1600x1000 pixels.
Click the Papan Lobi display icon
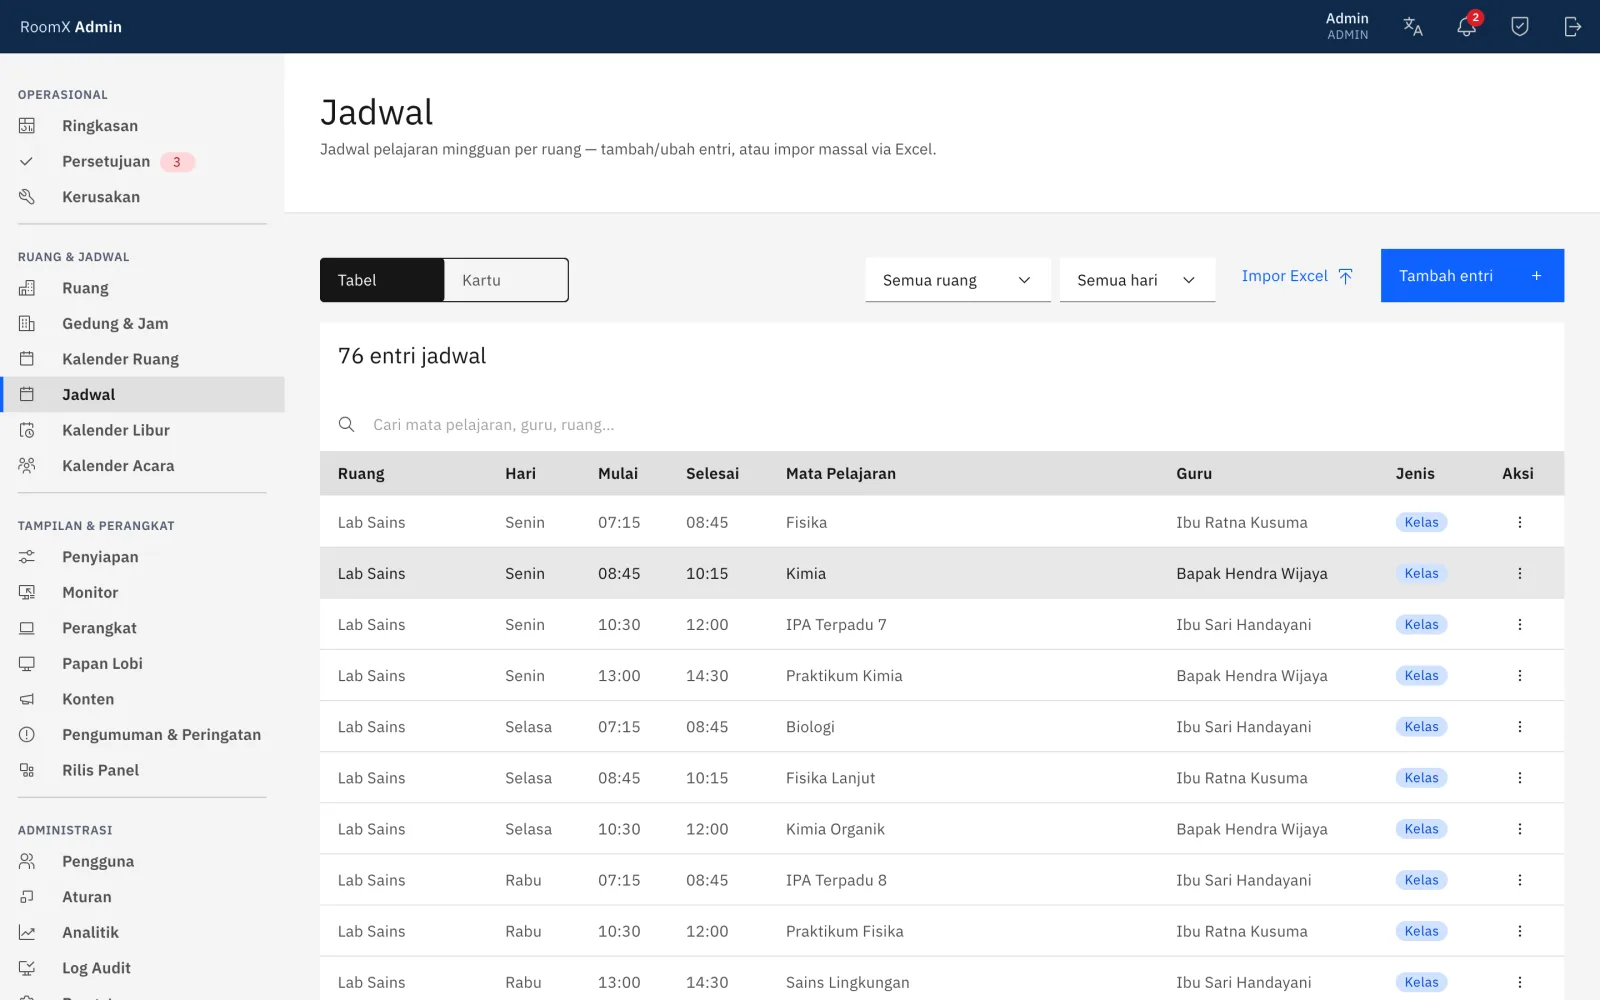(x=27, y=664)
